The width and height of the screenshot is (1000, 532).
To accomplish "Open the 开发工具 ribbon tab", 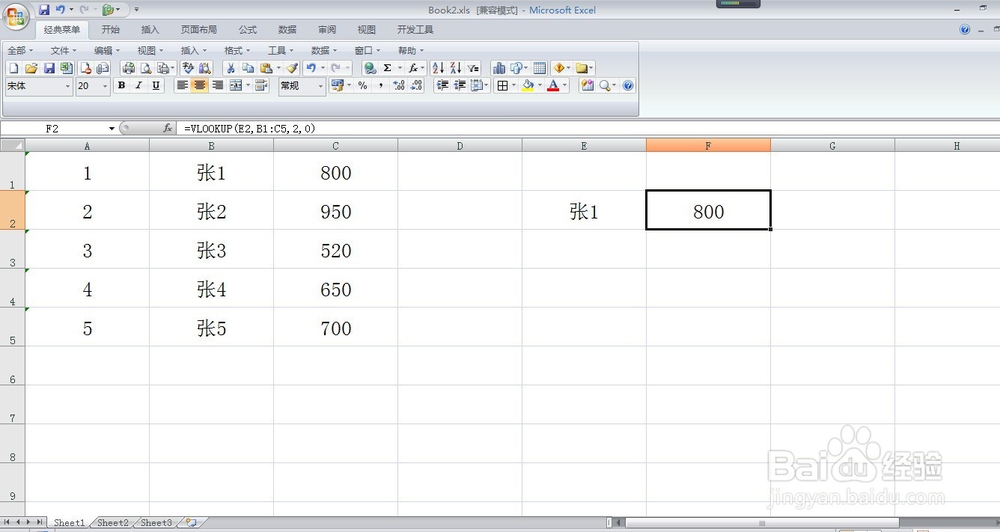I will [x=415, y=29].
